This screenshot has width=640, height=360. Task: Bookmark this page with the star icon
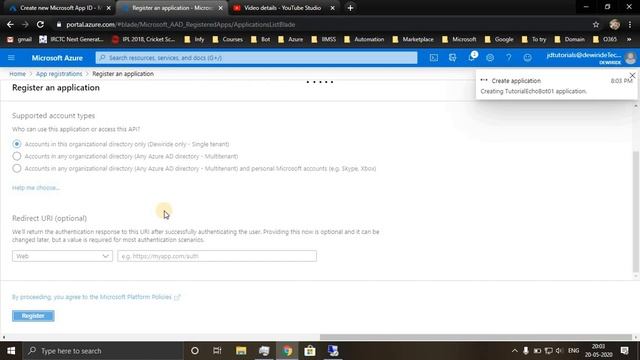tap(596, 24)
